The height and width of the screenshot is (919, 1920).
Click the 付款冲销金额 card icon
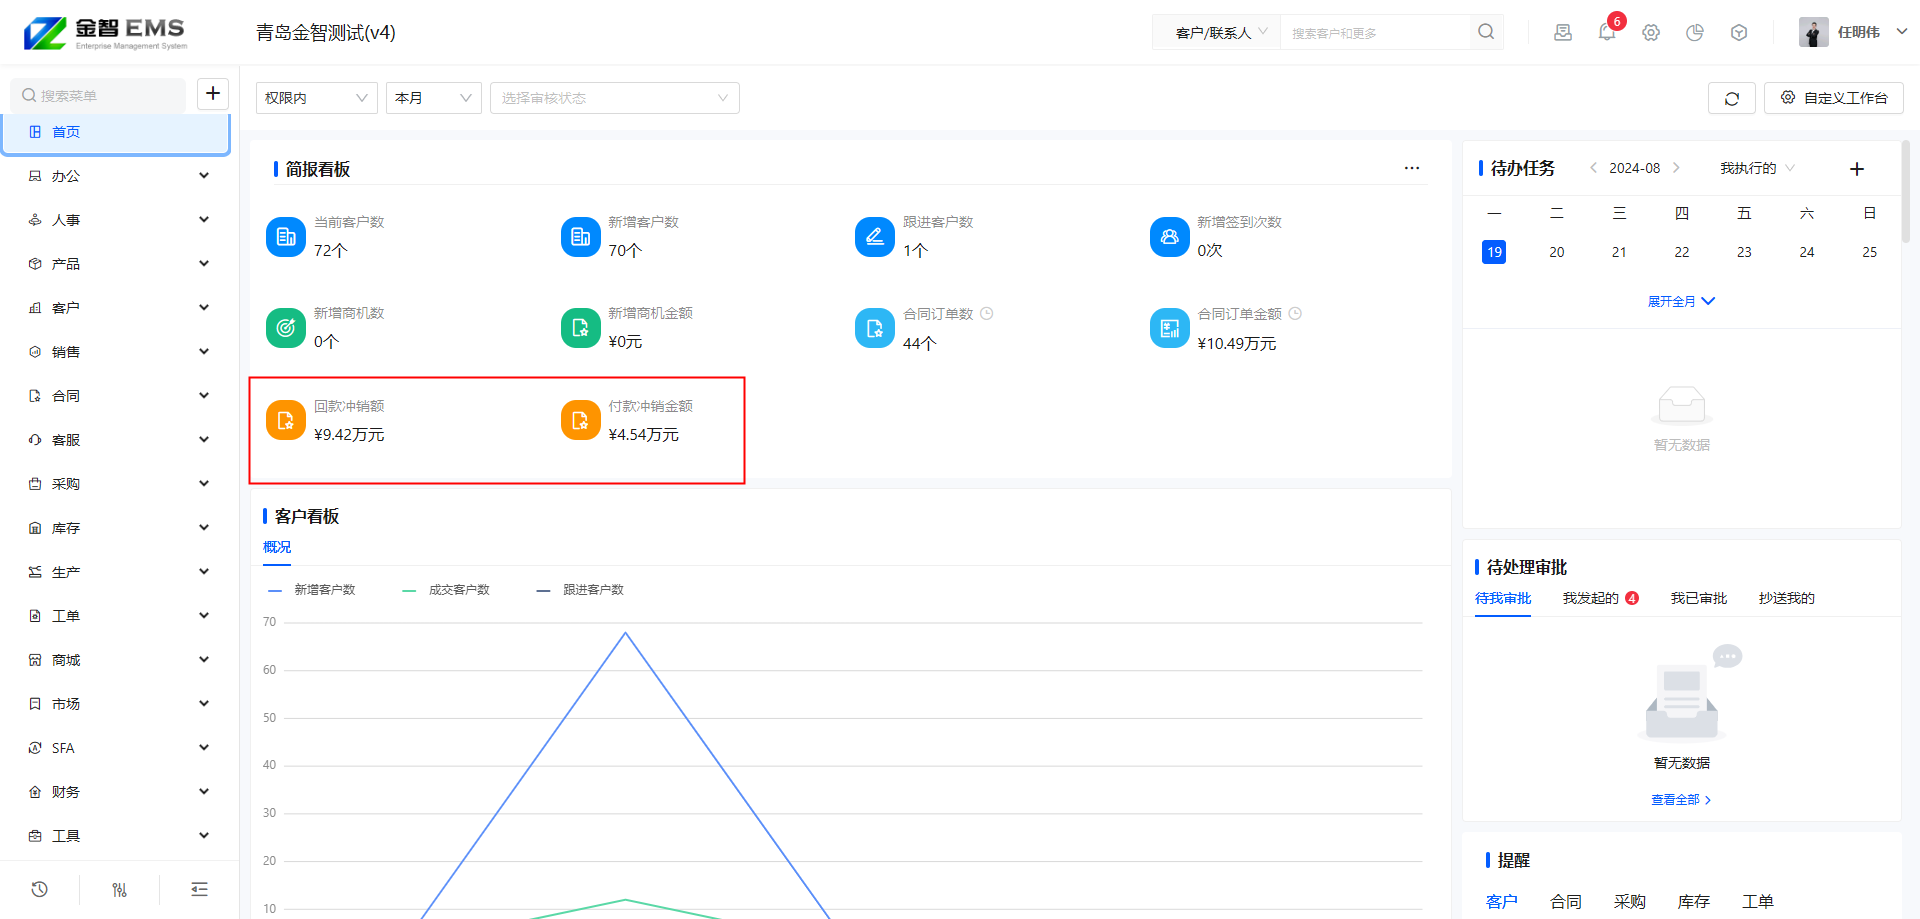pyautogui.click(x=580, y=420)
